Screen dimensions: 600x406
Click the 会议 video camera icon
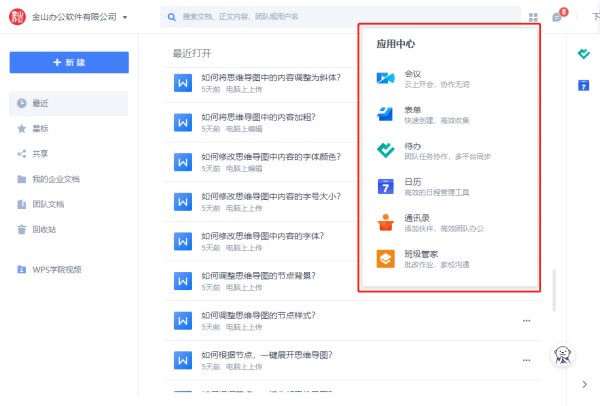pyautogui.click(x=385, y=78)
